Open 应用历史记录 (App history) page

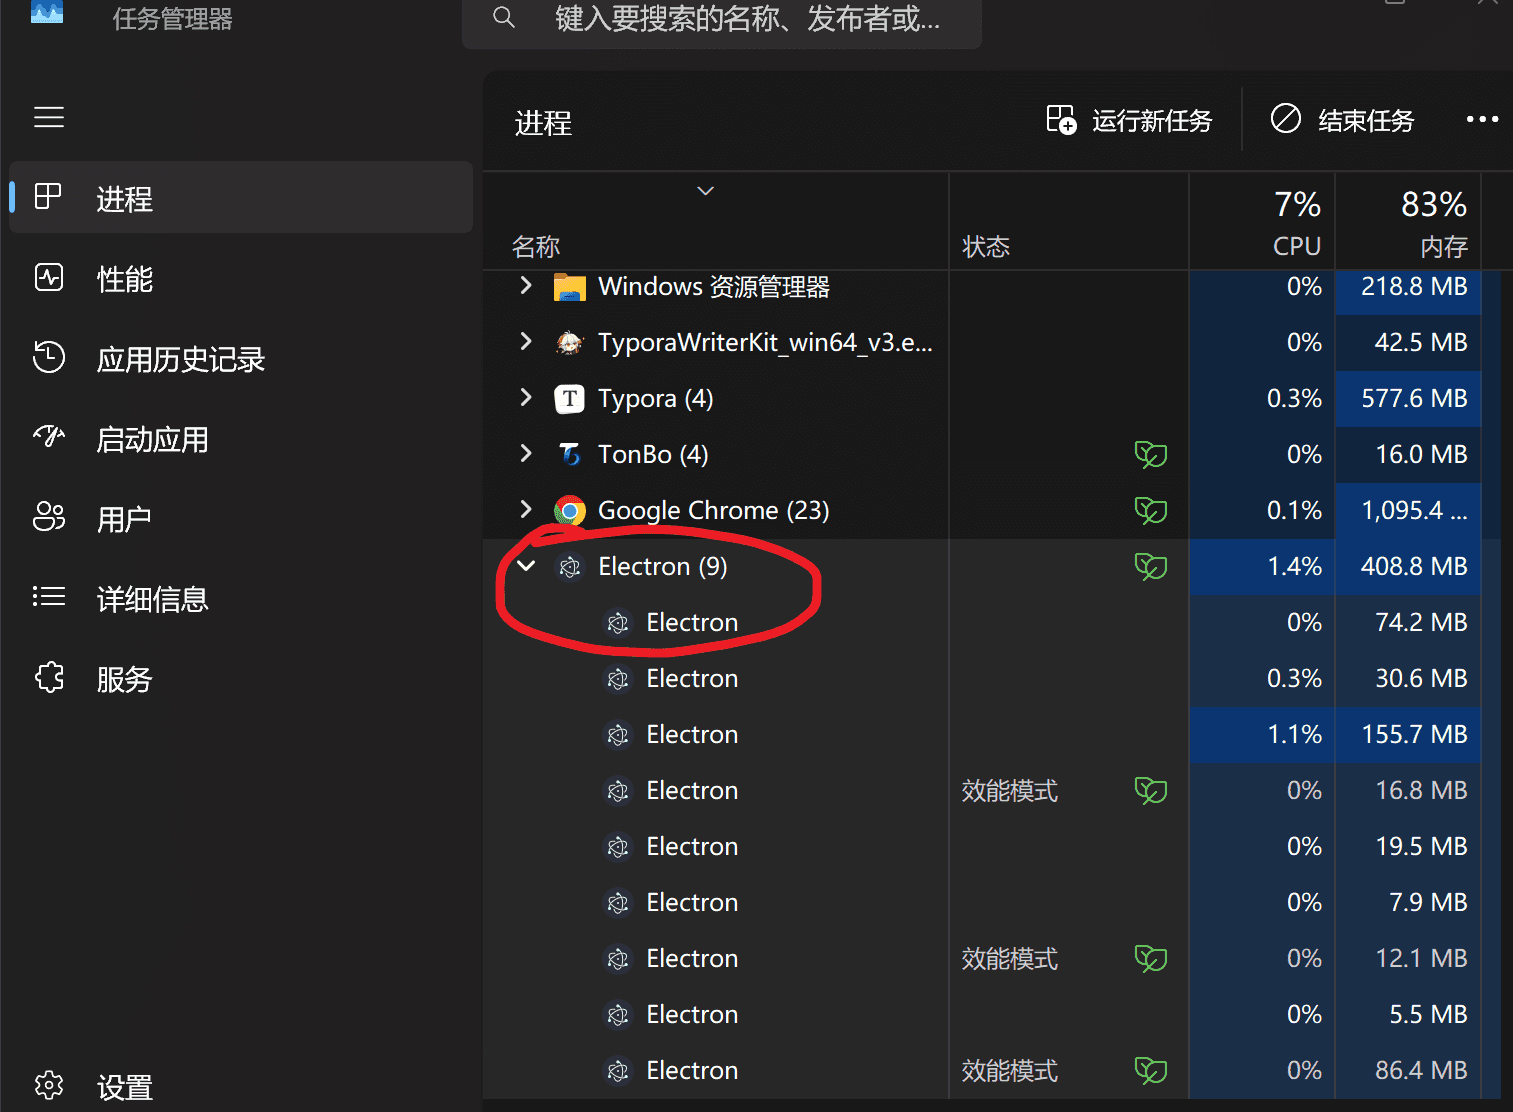click(241, 358)
